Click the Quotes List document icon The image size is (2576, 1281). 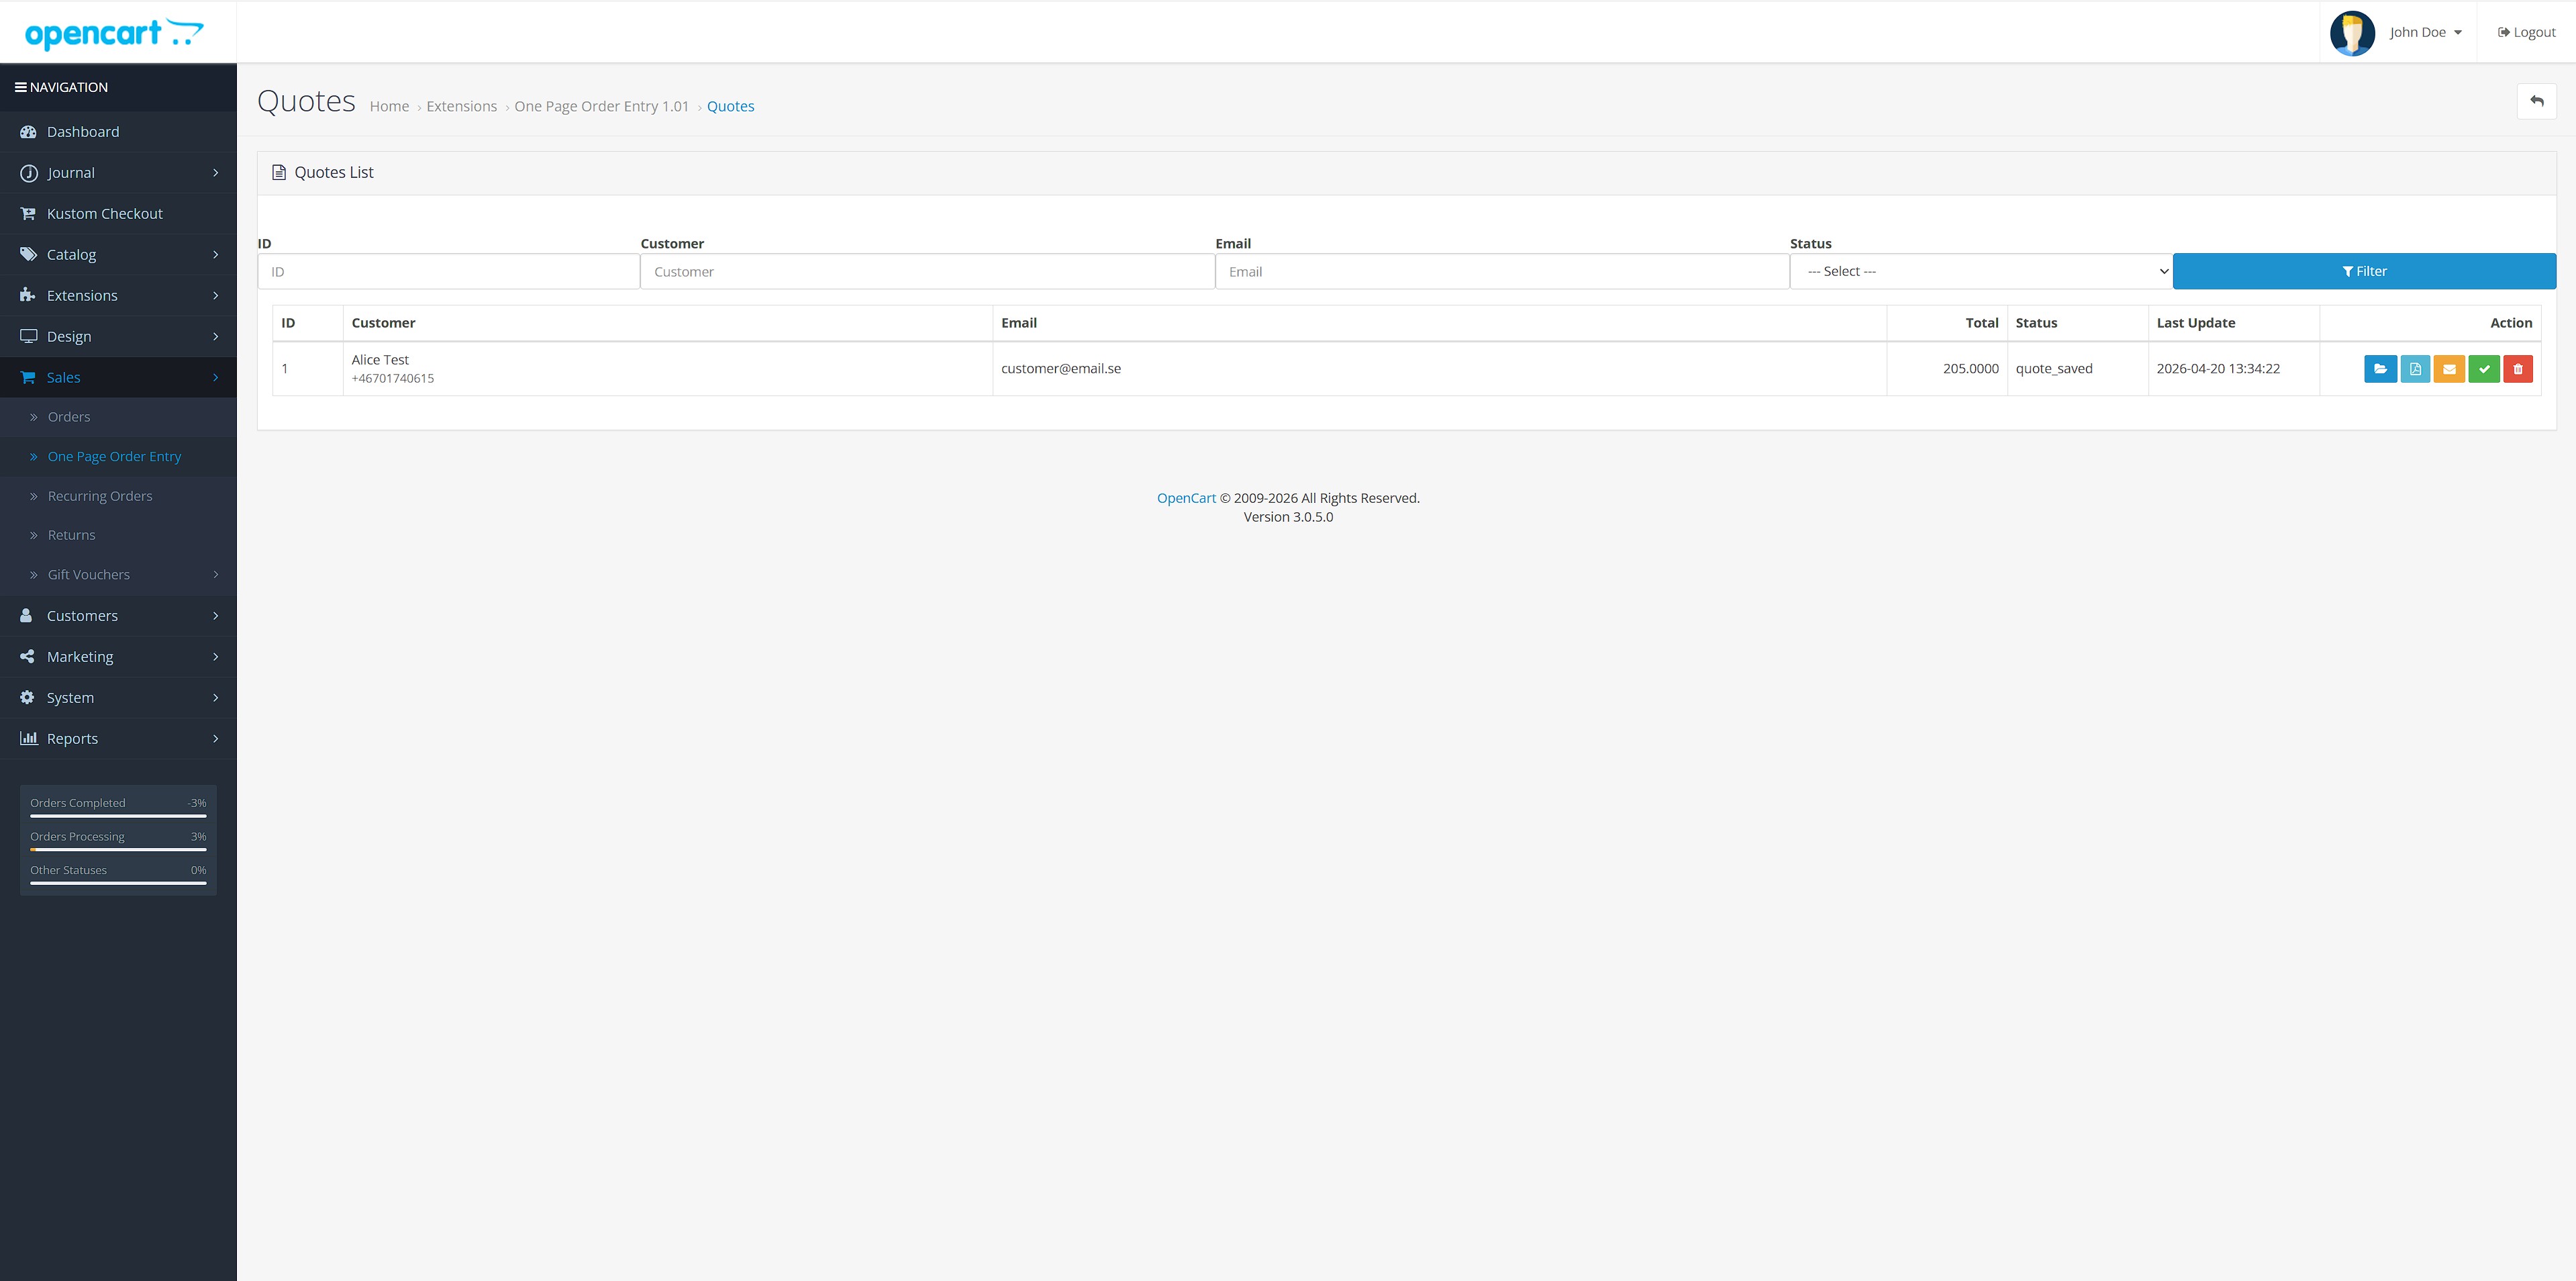(x=279, y=171)
